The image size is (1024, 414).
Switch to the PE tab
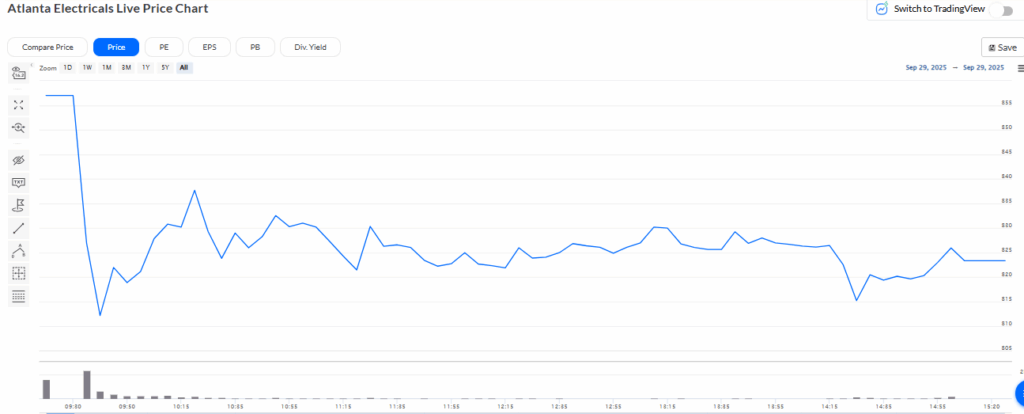[164, 46]
